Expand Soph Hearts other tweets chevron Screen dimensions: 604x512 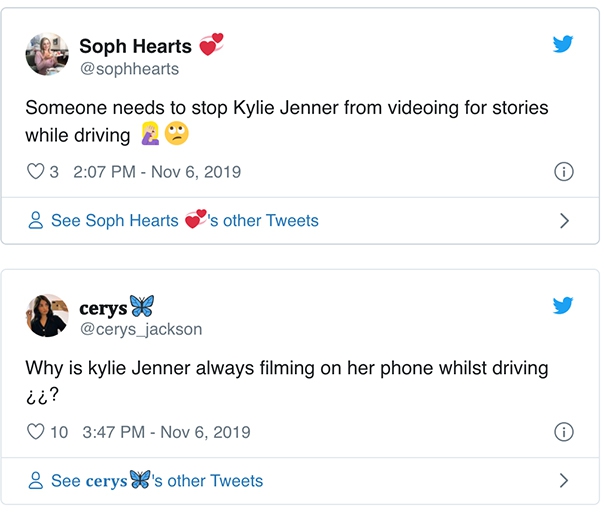[564, 221]
